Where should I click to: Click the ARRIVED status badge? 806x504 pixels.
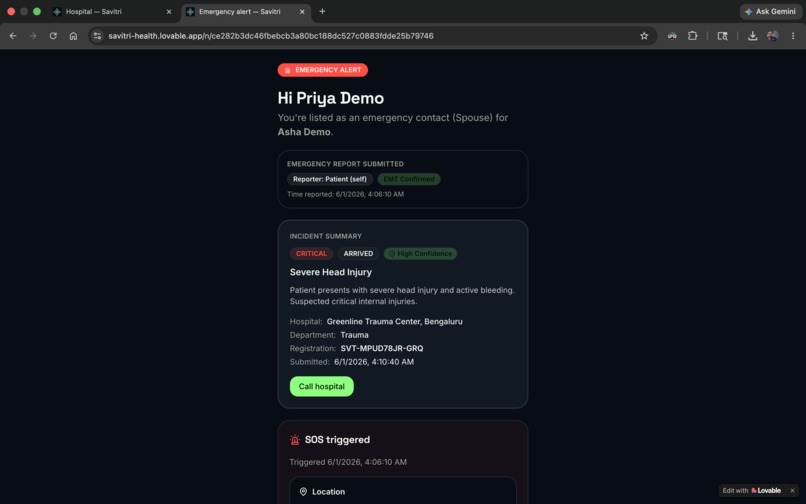[358, 254]
